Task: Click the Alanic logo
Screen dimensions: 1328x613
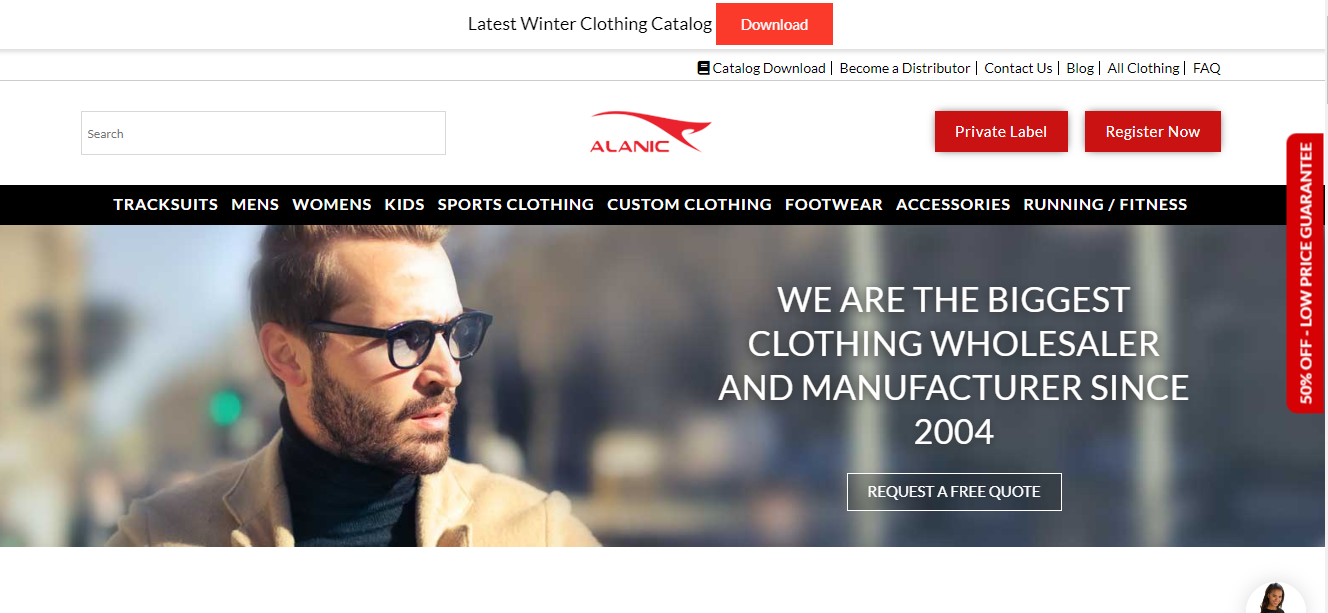Action: 650,132
